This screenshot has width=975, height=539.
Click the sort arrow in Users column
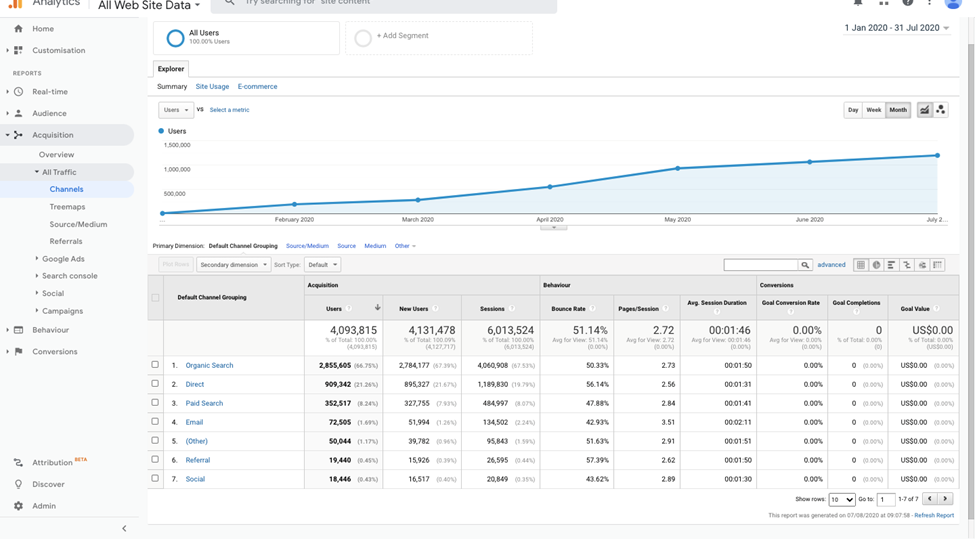tap(377, 308)
